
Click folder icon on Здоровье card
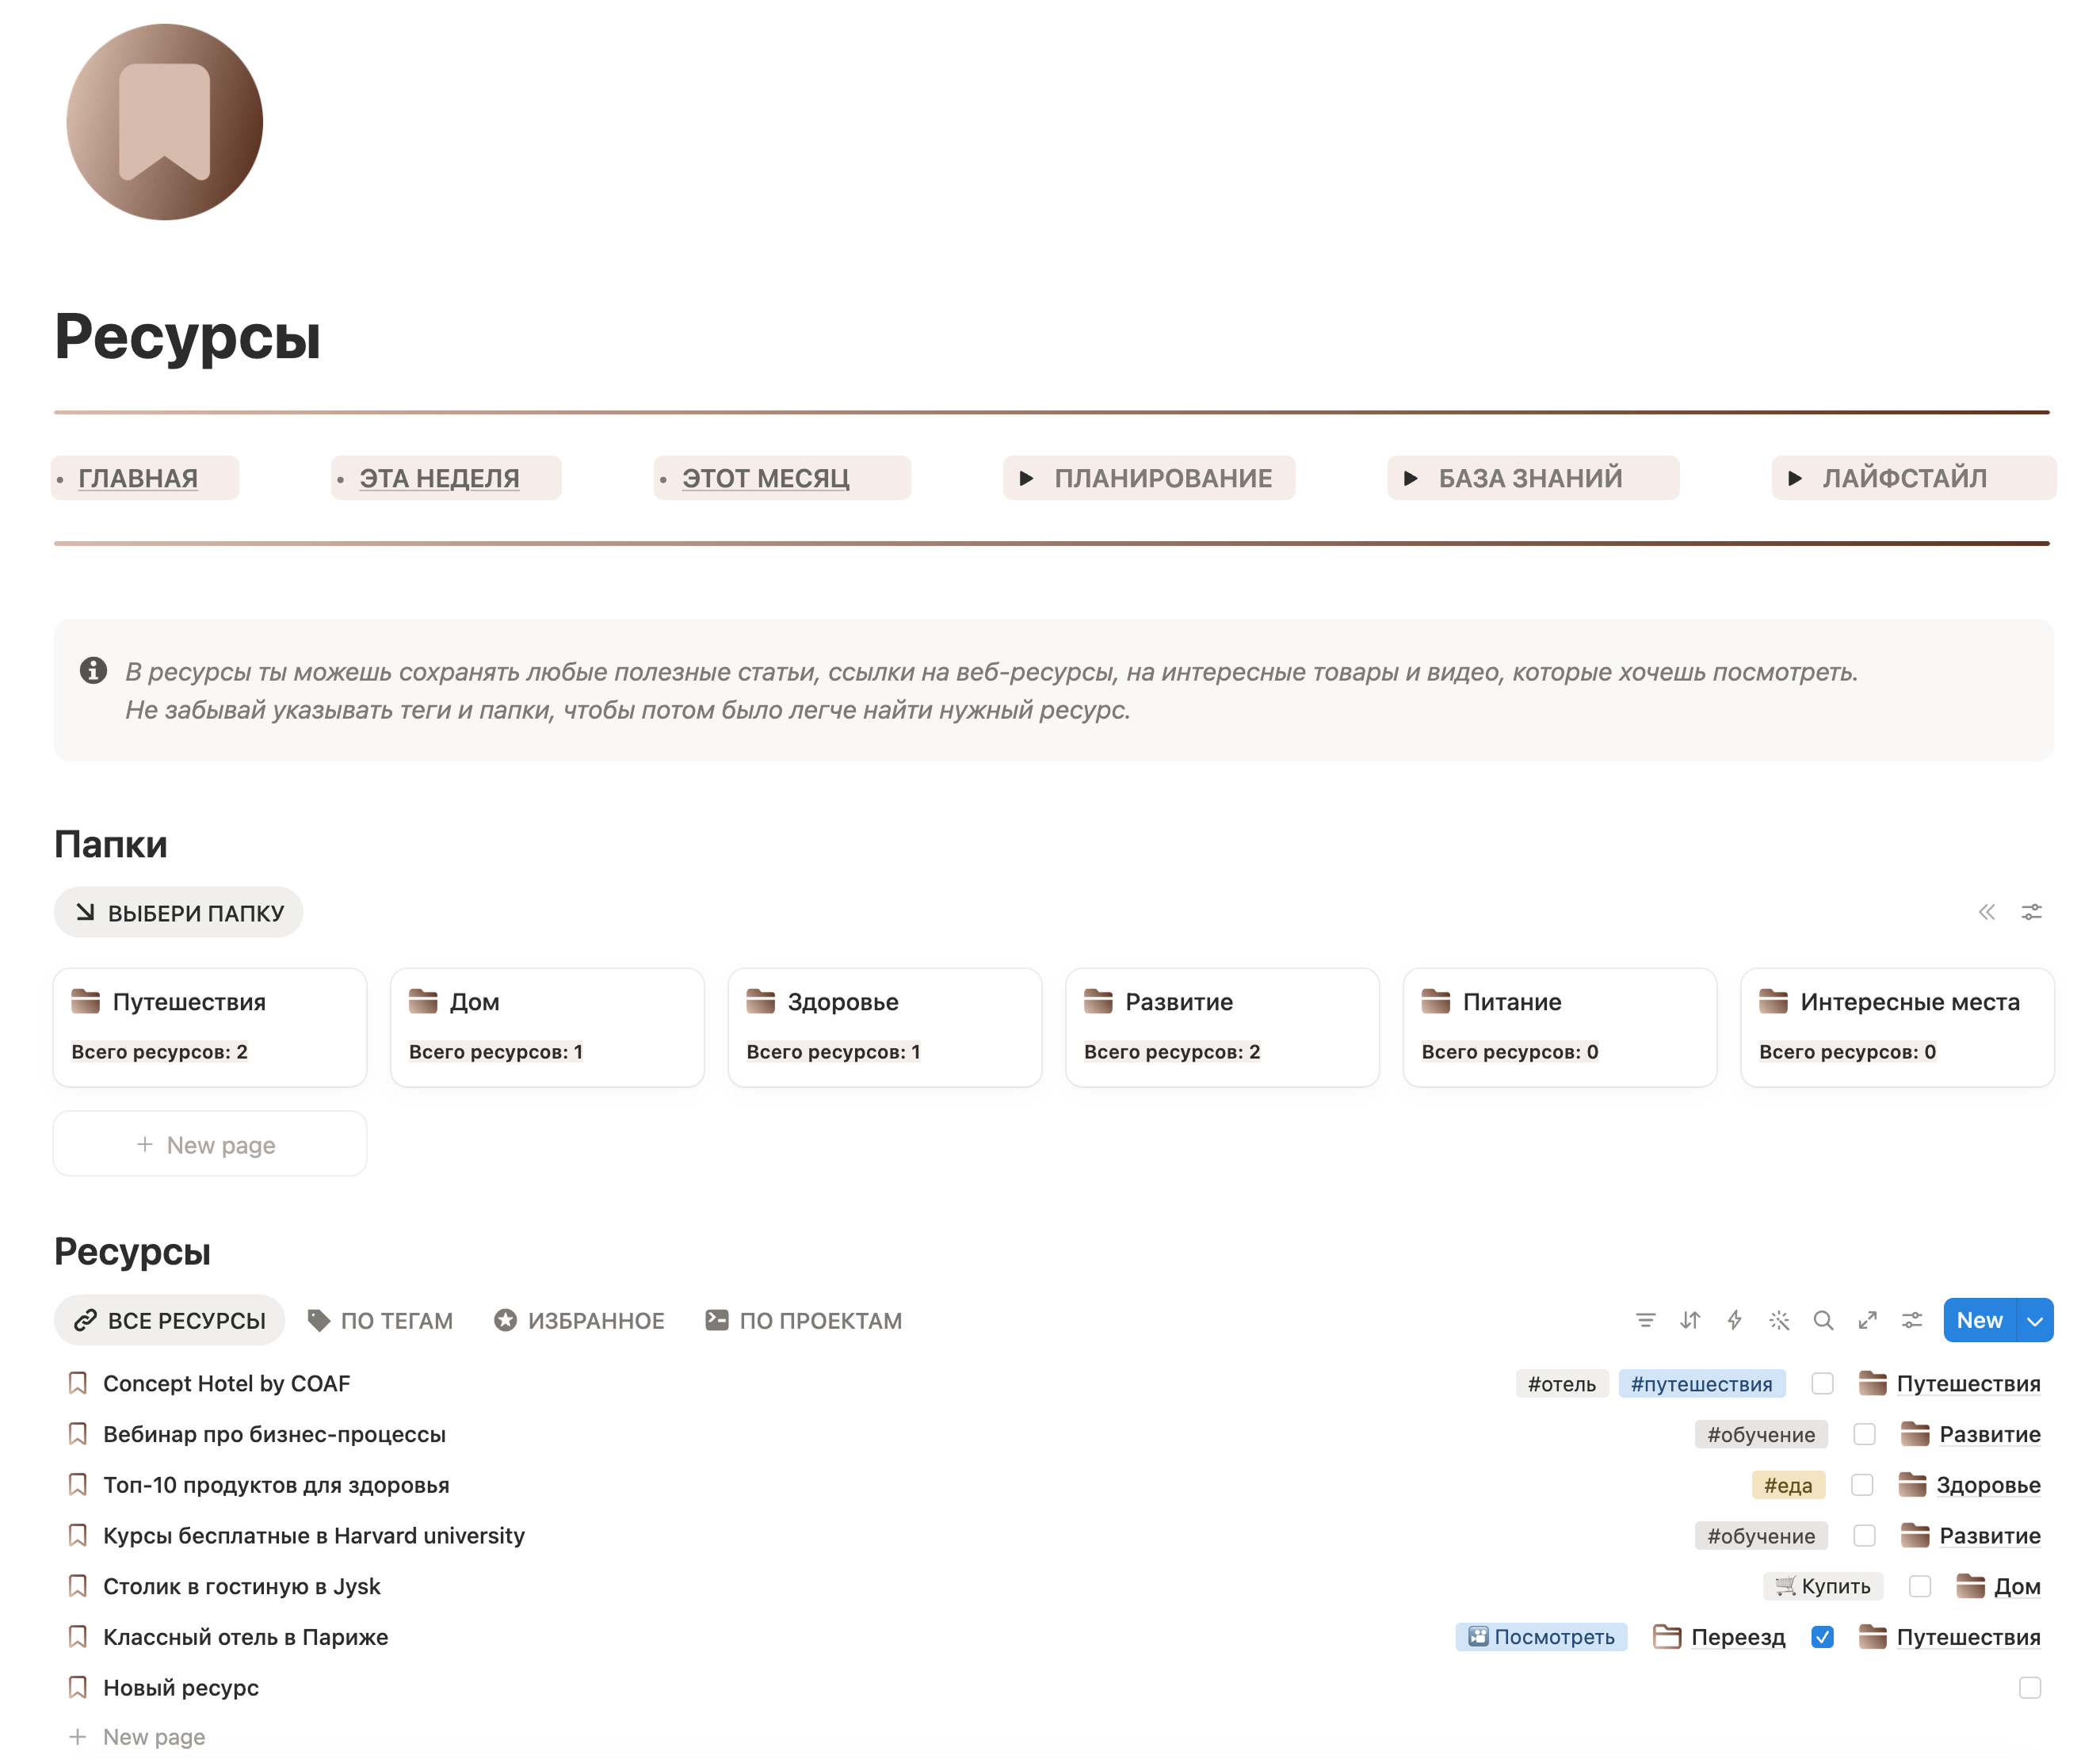pyautogui.click(x=761, y=1001)
